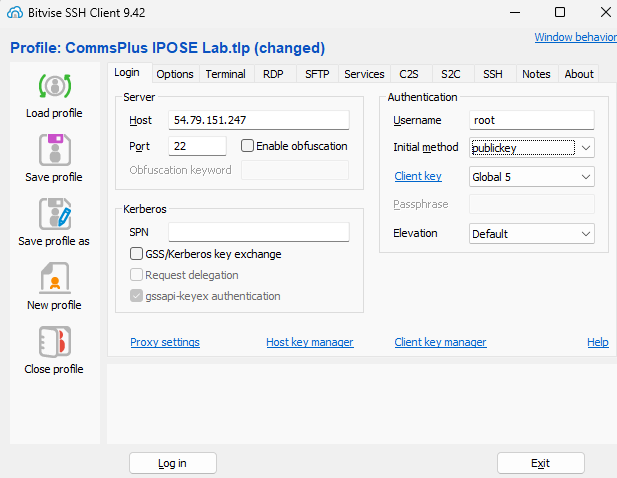Viewport: 617px width, 478px height.
Task: Click the Client key link label
Action: [418, 176]
